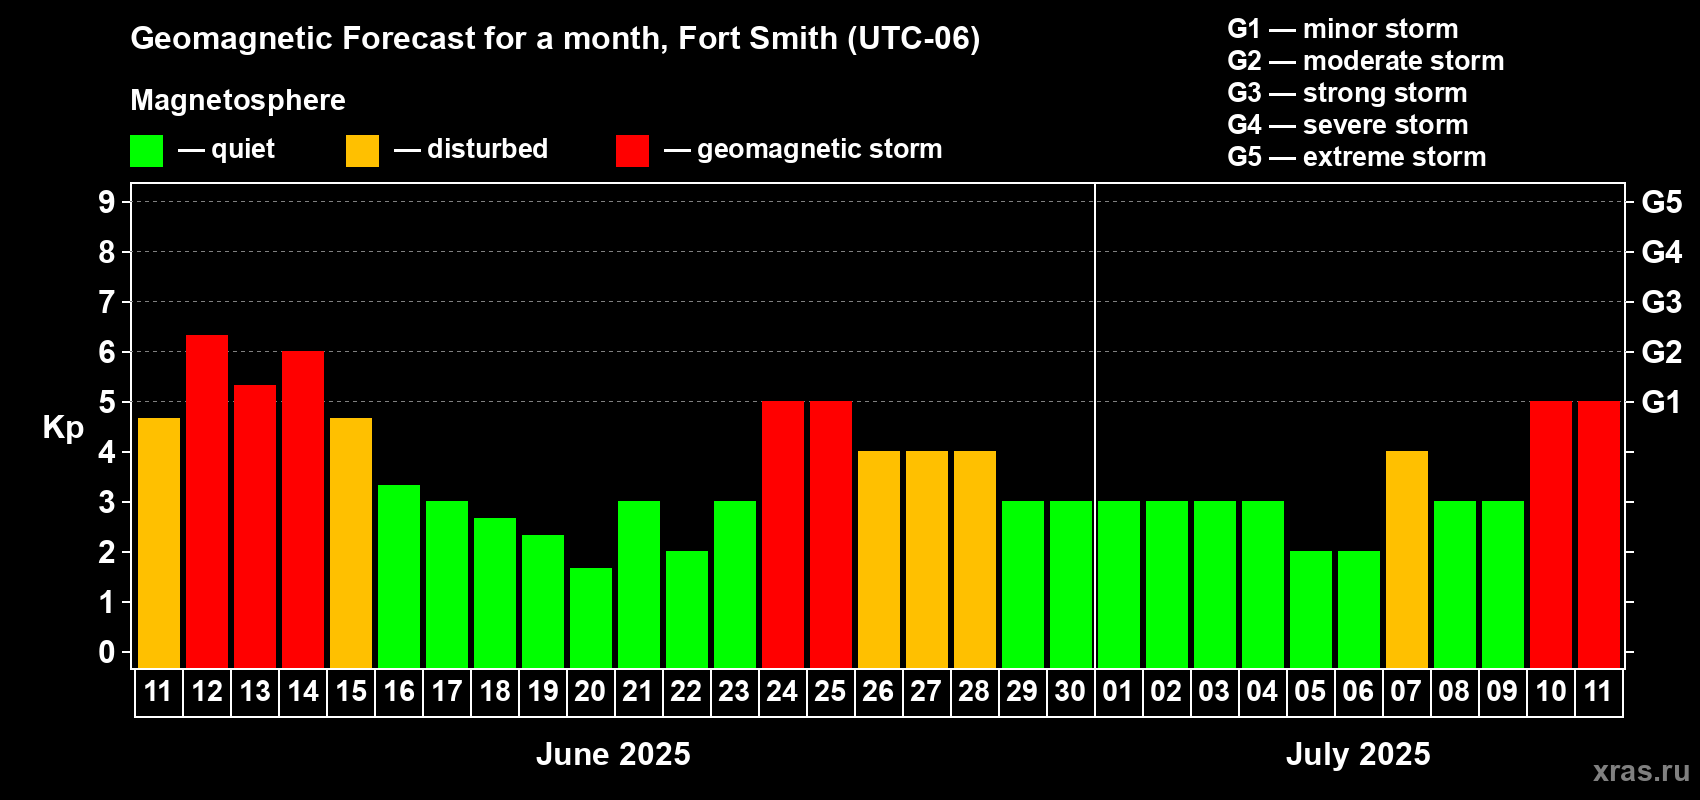Click the date label '18' on the axis
This screenshot has width=1700, height=800.
point(495,691)
